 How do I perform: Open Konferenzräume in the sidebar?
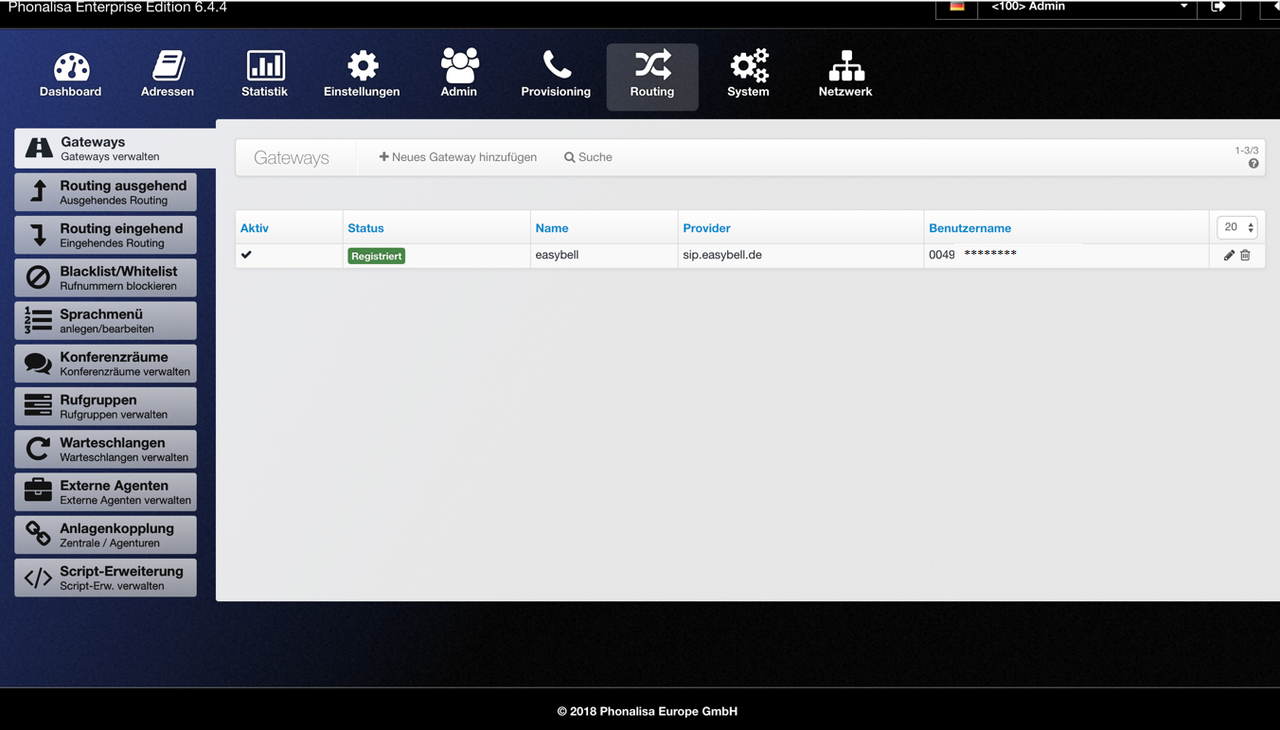coord(105,363)
